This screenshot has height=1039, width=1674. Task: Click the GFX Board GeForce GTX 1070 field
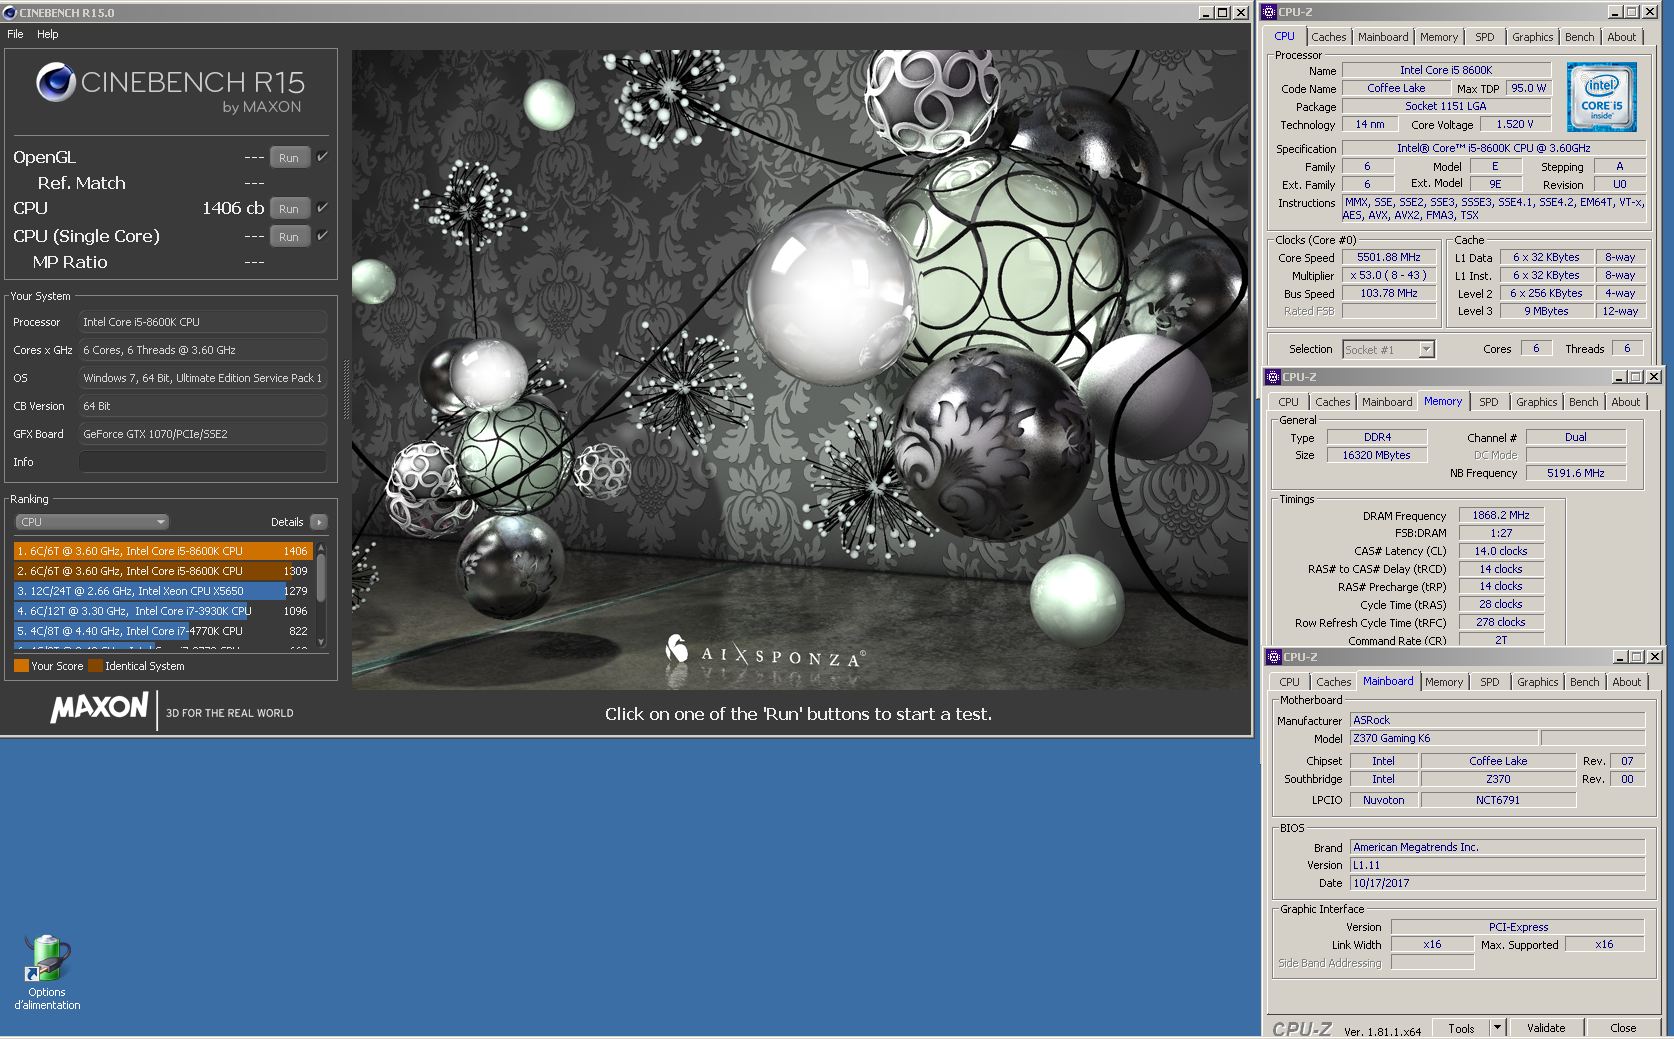click(203, 434)
